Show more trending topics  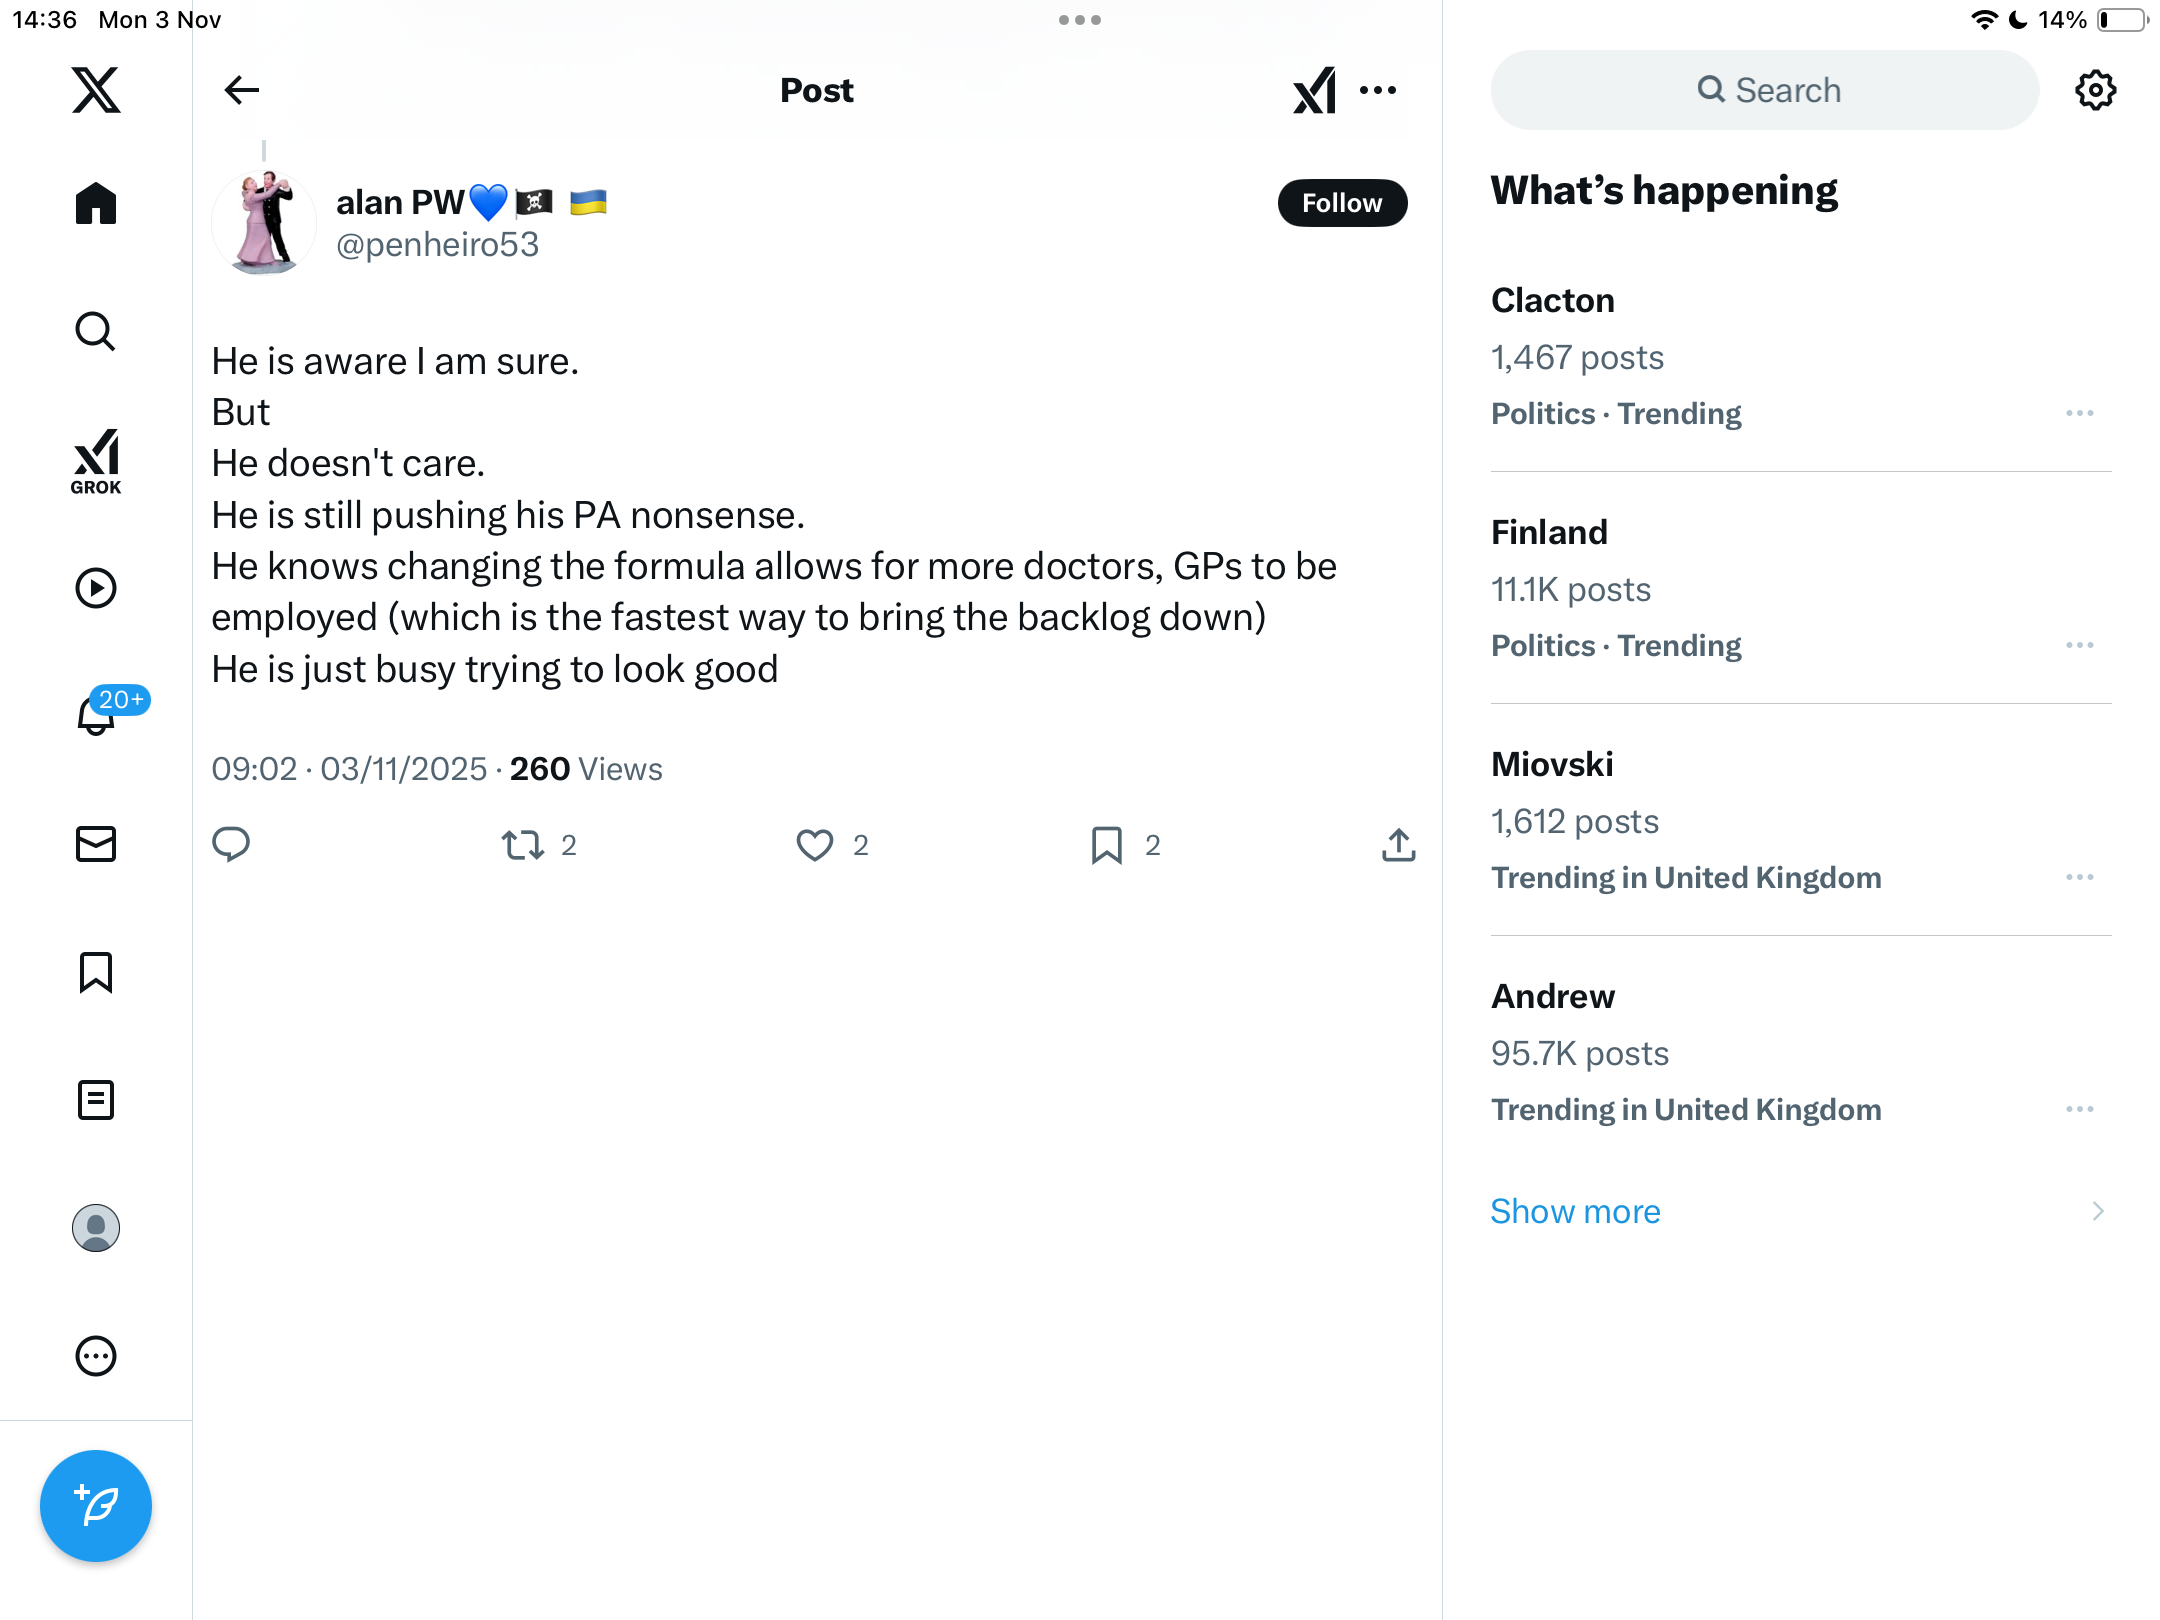(1575, 1211)
